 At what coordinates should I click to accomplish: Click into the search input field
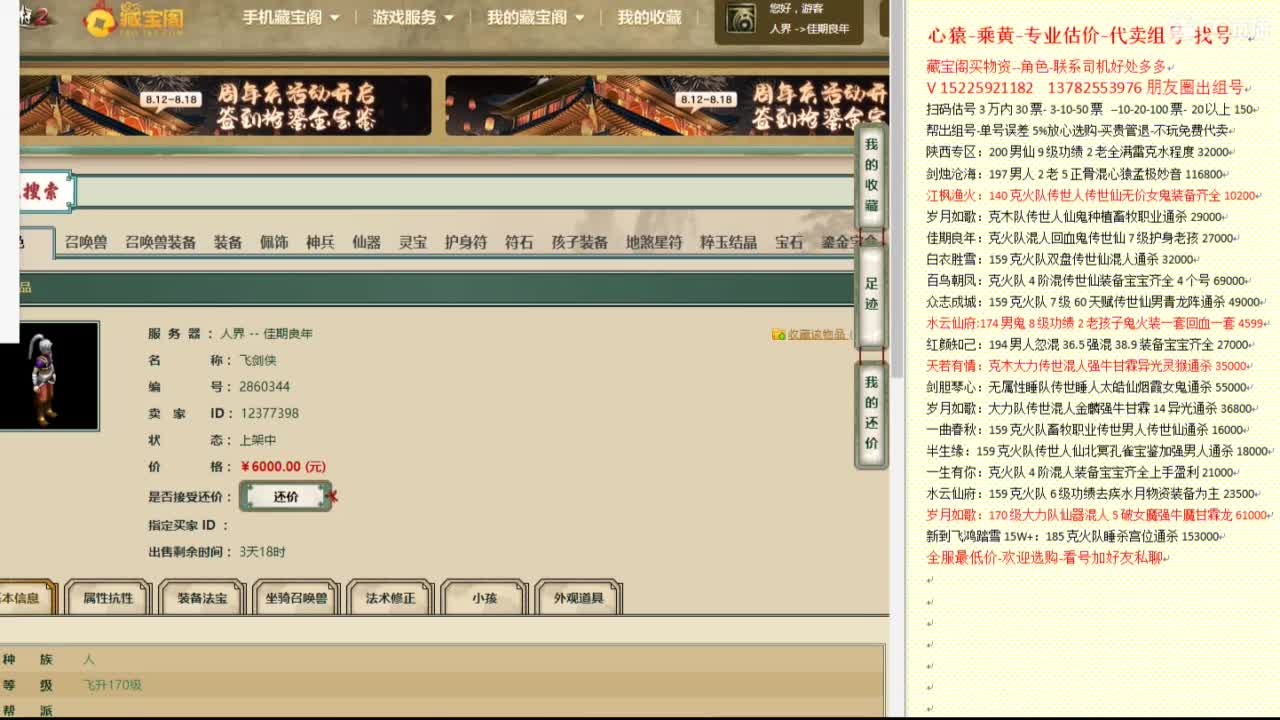(x=465, y=192)
